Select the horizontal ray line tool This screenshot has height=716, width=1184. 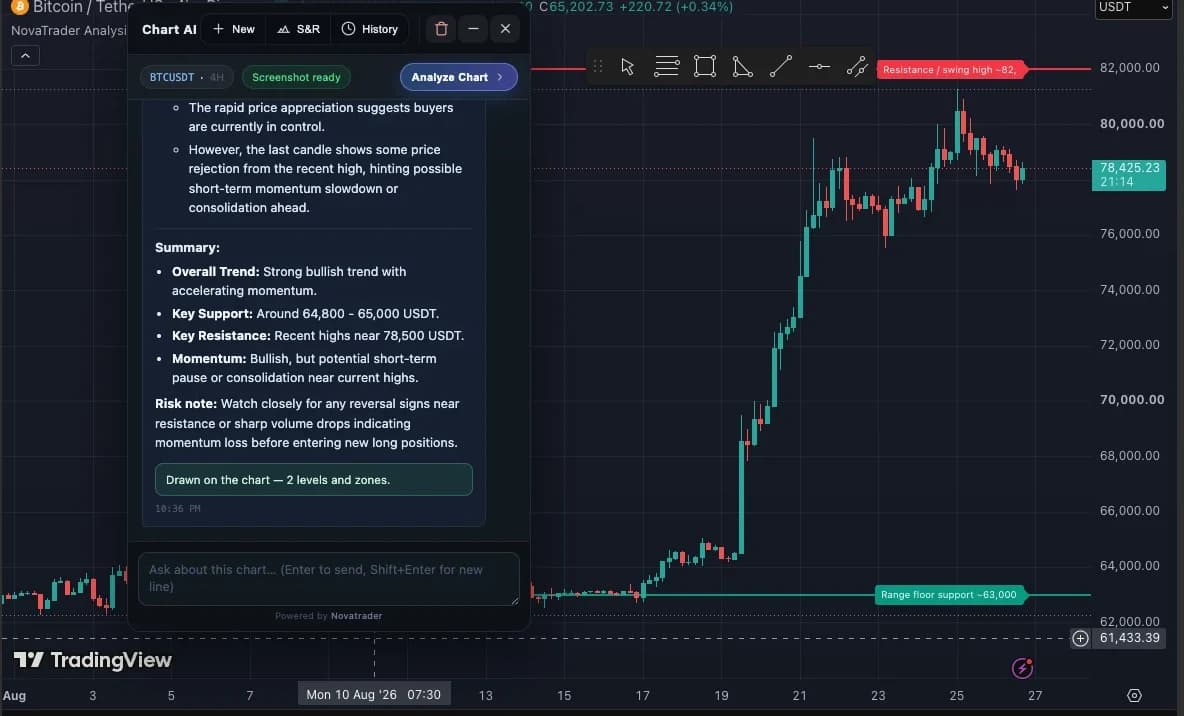pyautogui.click(x=819, y=66)
